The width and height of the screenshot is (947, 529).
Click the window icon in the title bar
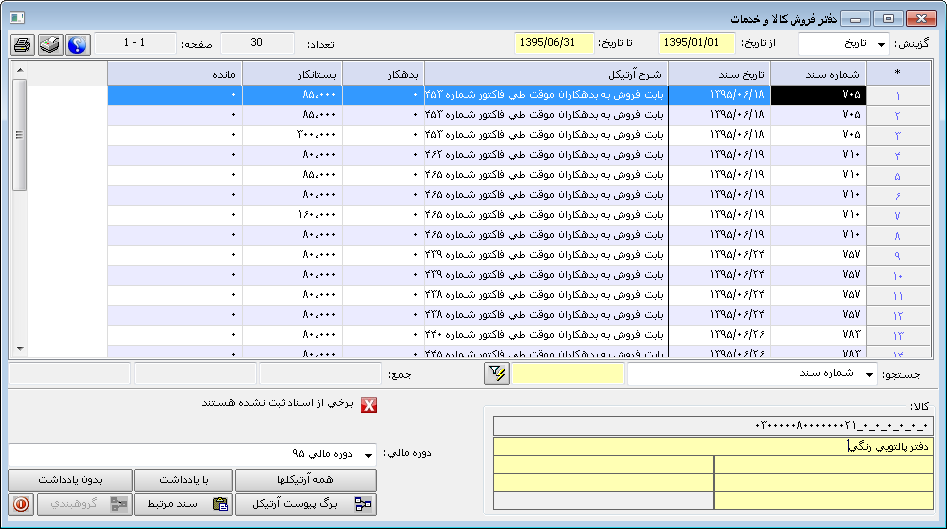pos(17,18)
